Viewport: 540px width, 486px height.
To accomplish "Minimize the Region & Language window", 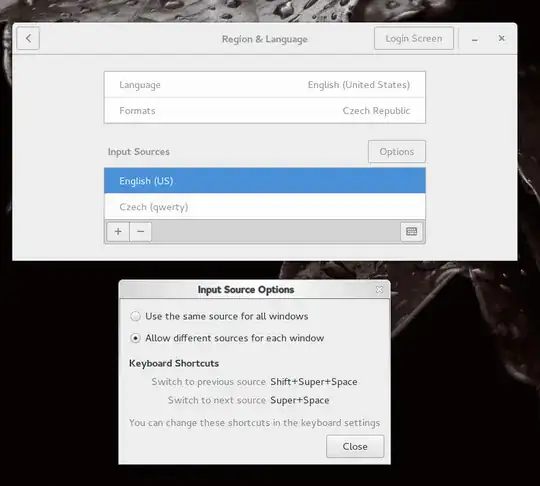I will pos(475,39).
